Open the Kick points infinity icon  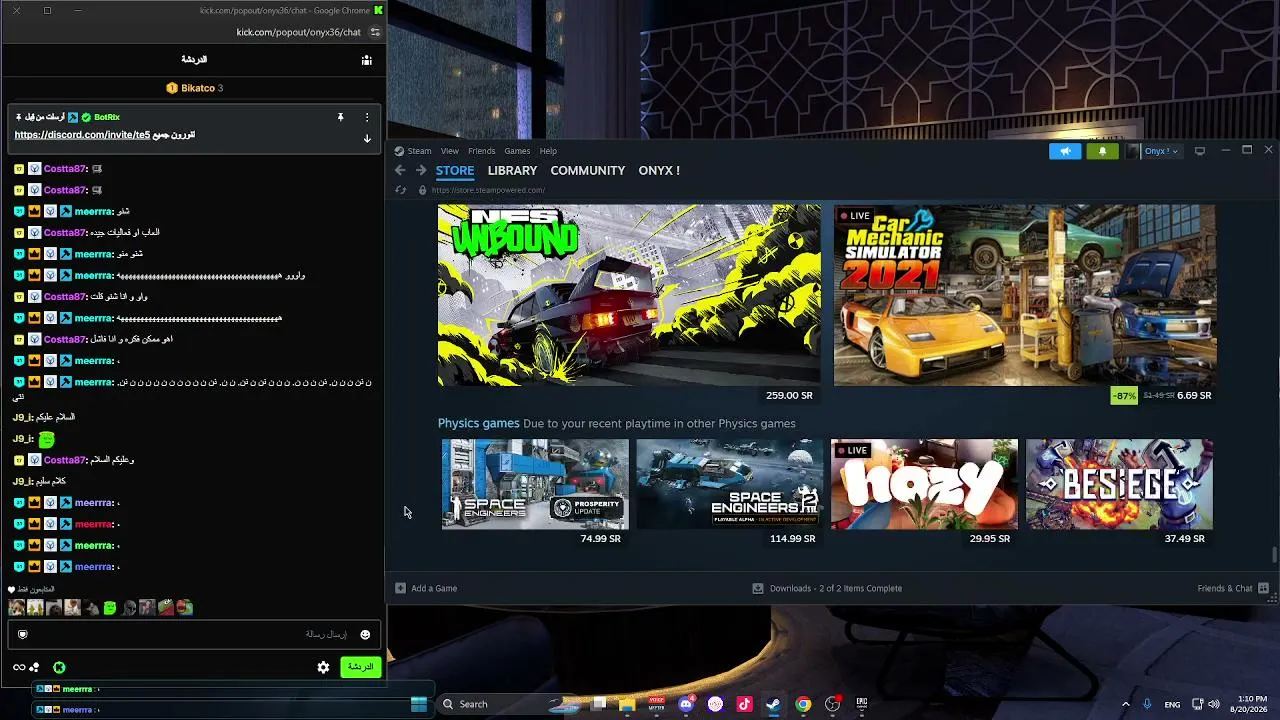pyautogui.click(x=18, y=667)
